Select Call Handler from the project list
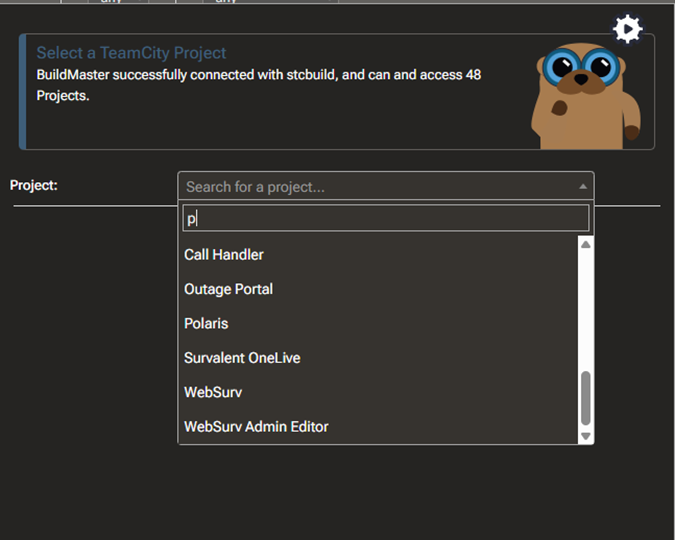 coord(224,255)
